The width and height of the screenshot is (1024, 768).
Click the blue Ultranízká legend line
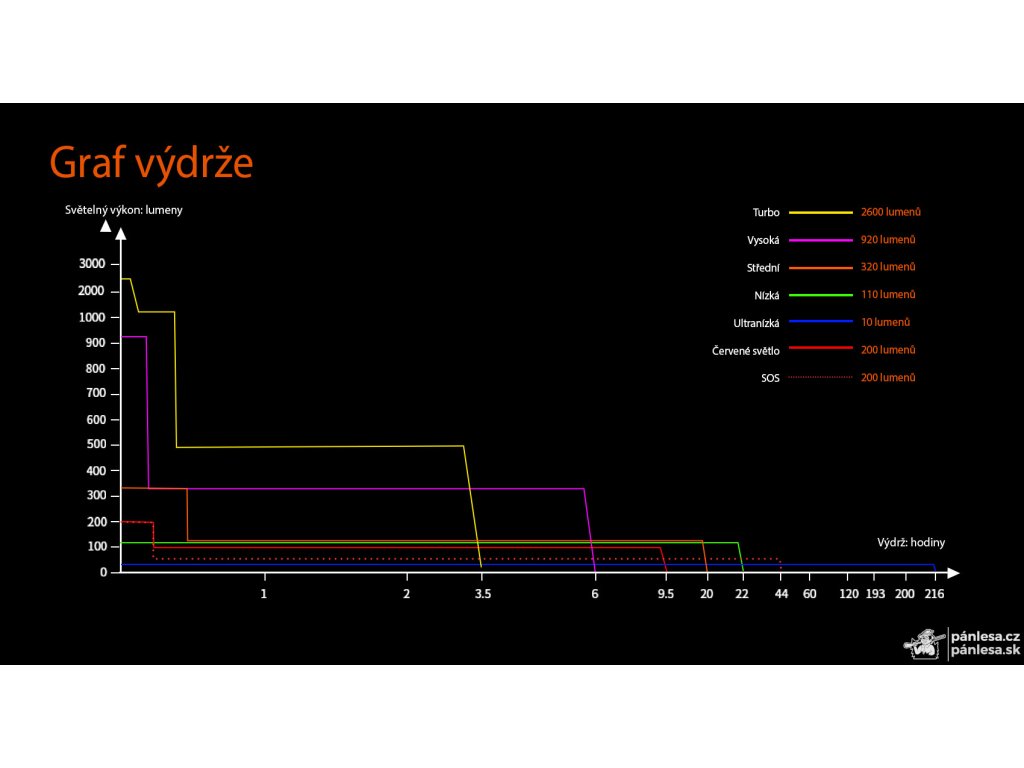point(820,321)
